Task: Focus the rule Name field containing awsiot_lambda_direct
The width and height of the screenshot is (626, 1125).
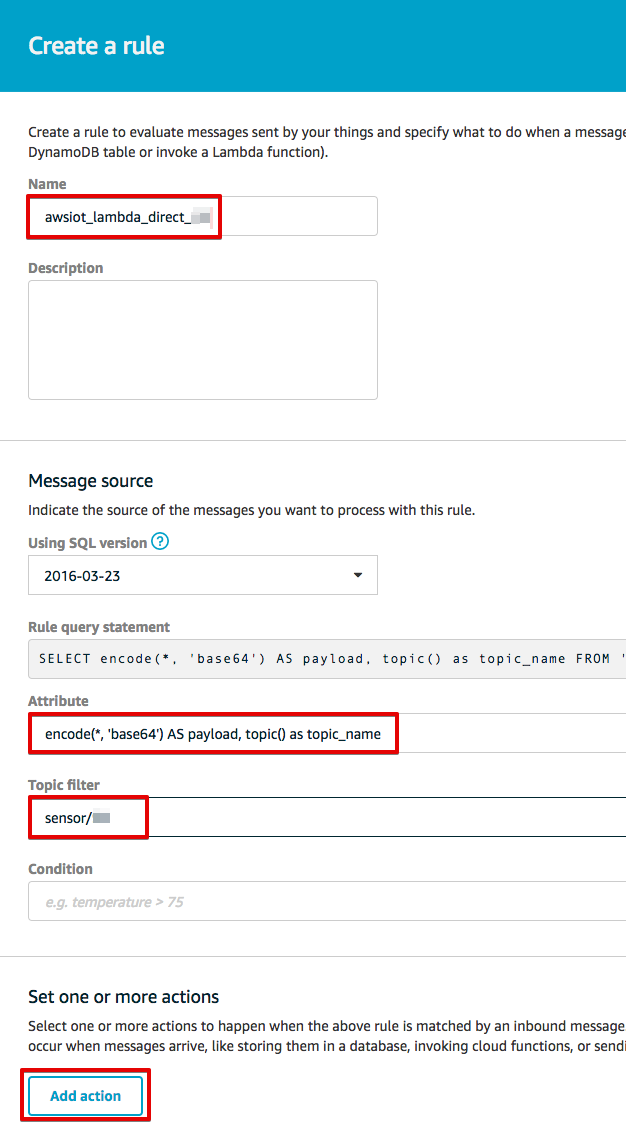Action: (203, 216)
